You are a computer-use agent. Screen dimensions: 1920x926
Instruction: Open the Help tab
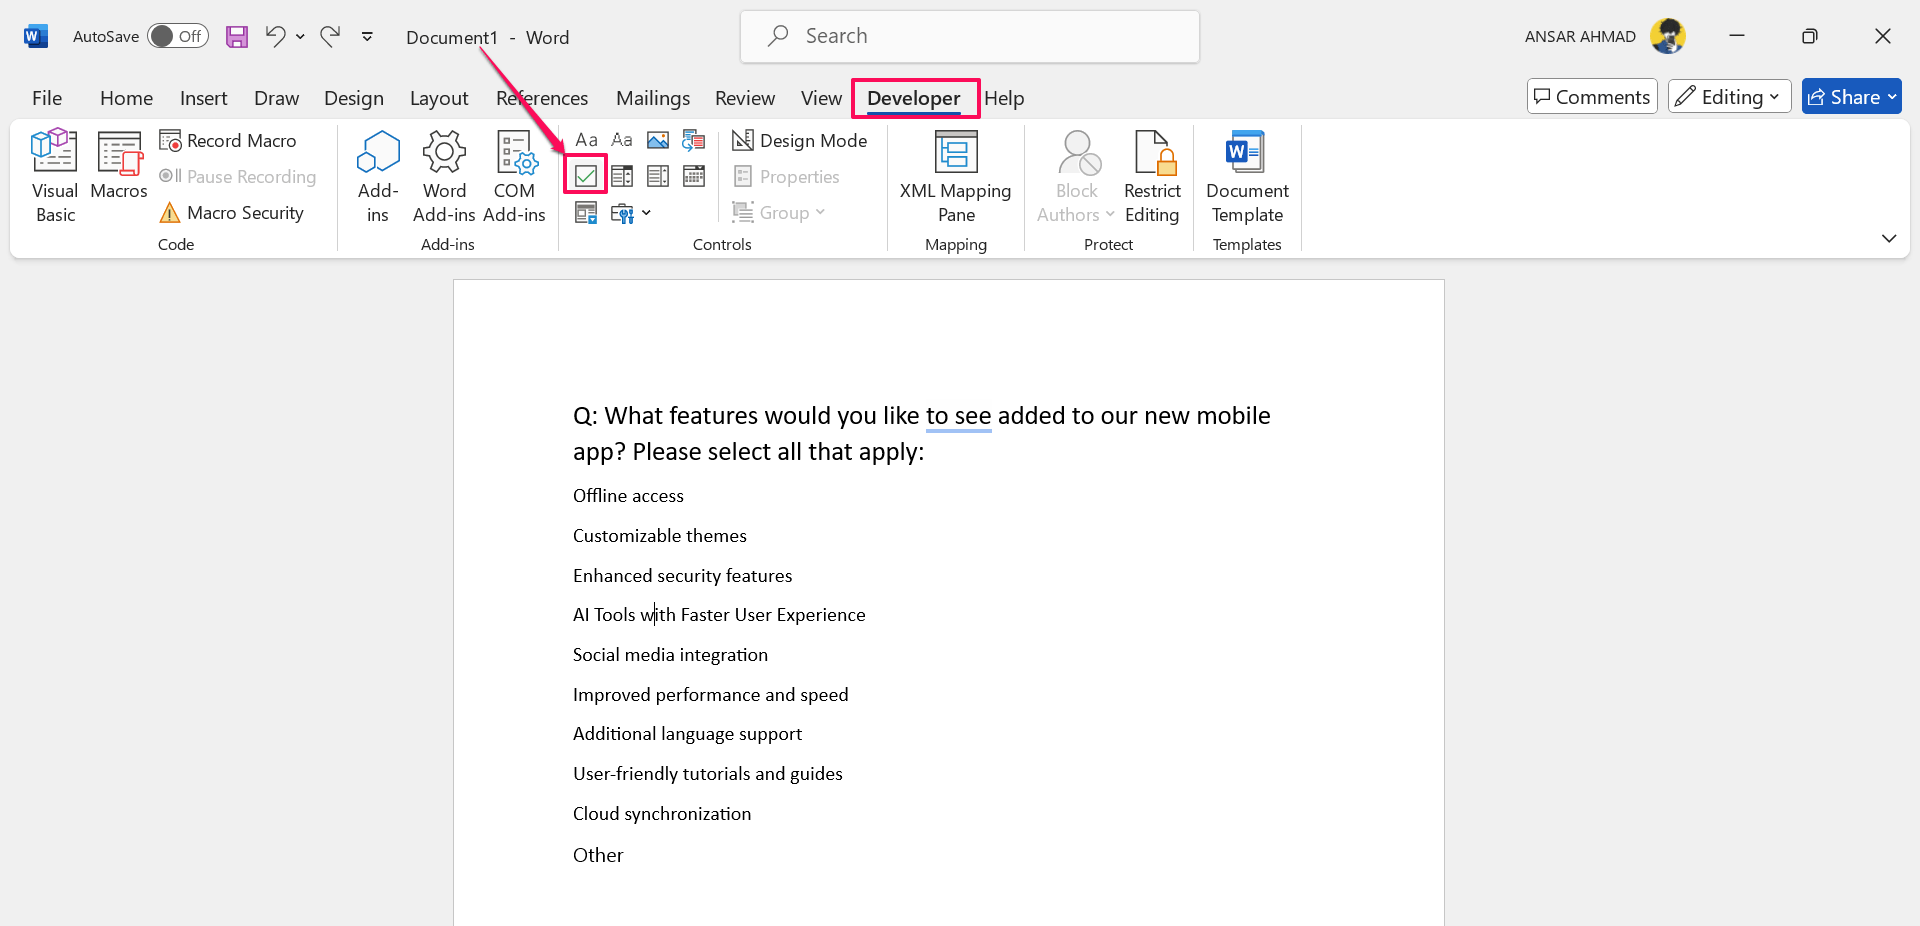click(x=1004, y=98)
